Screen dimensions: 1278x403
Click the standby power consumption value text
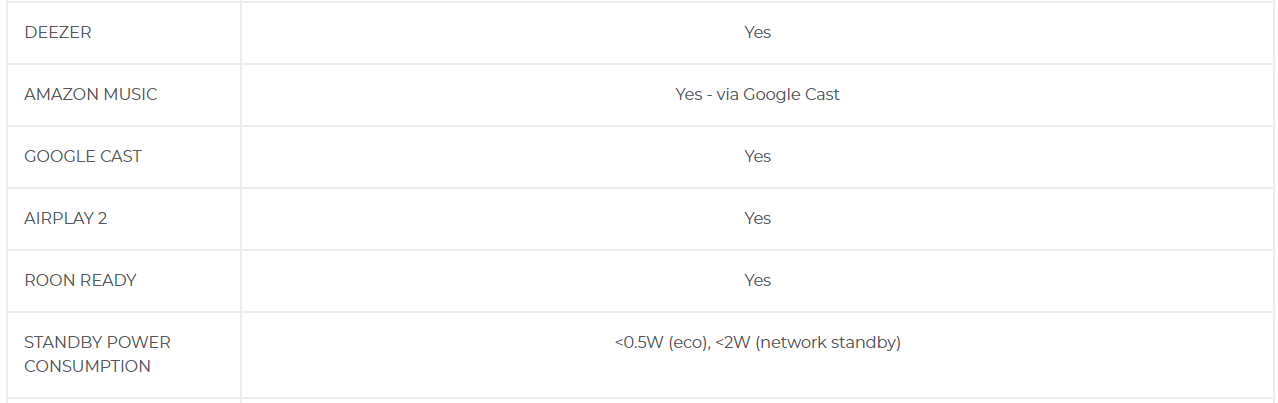(757, 342)
